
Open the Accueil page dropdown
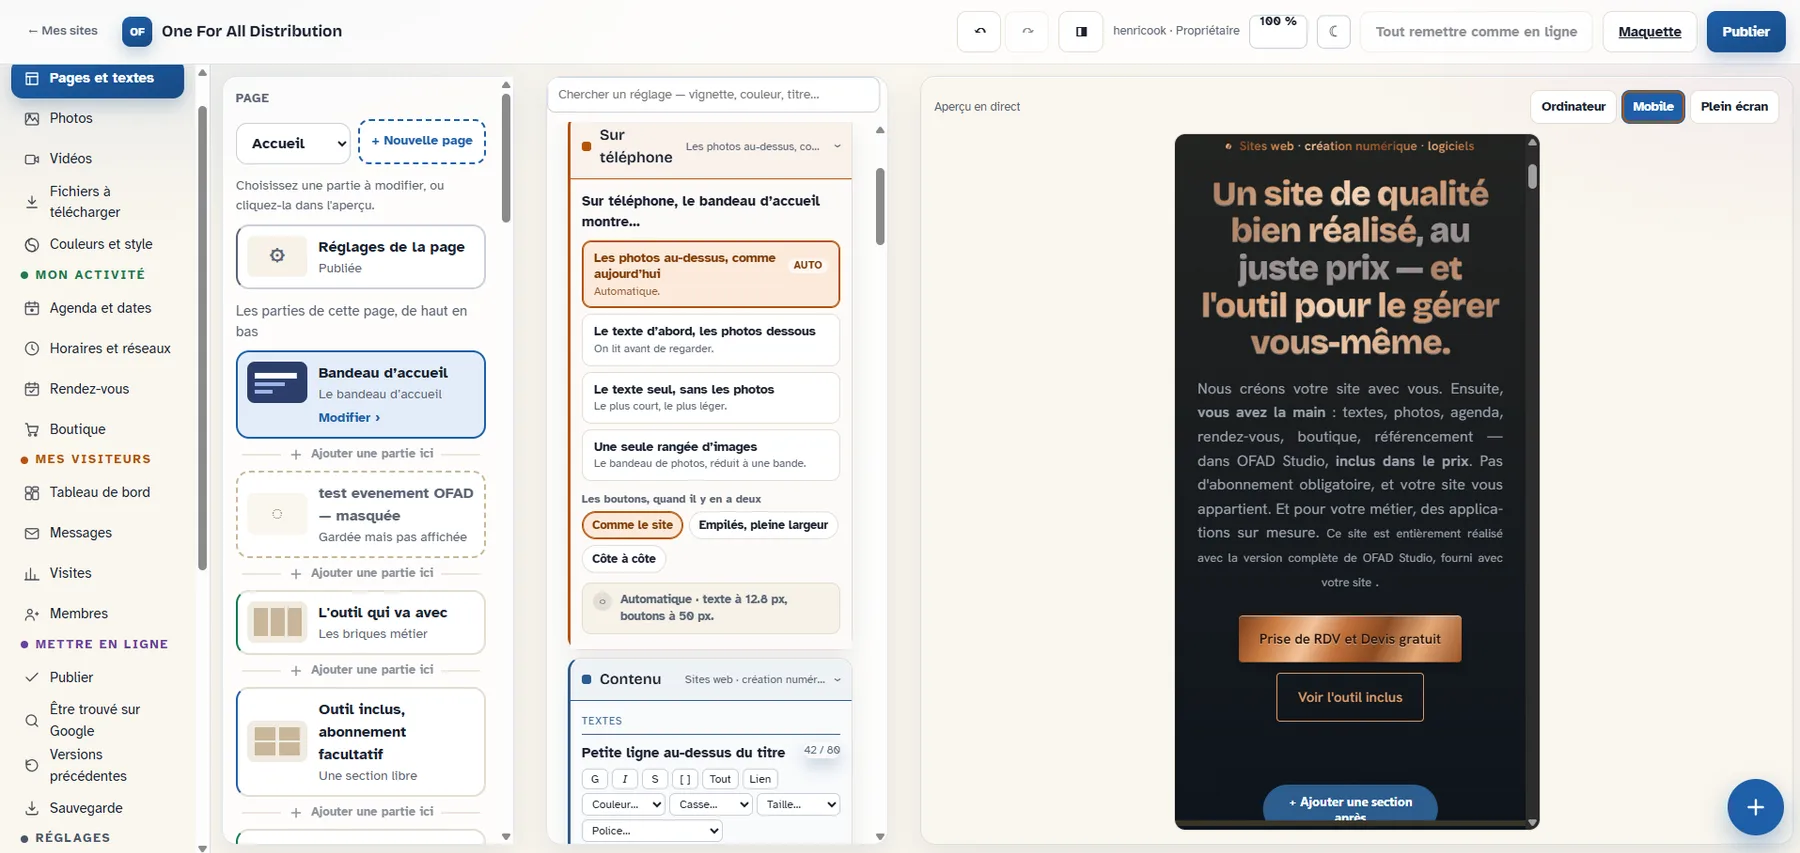pos(293,143)
